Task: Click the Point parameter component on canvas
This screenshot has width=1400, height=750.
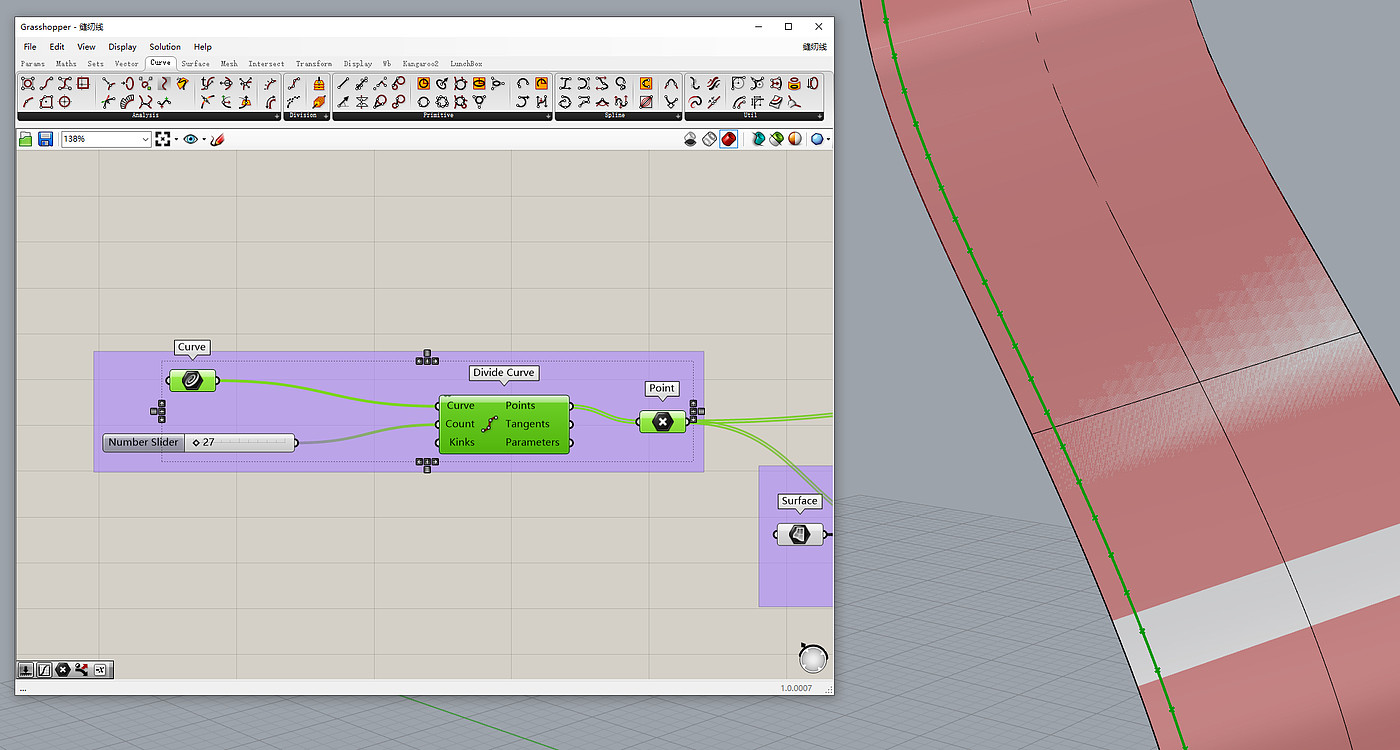Action: click(x=662, y=422)
